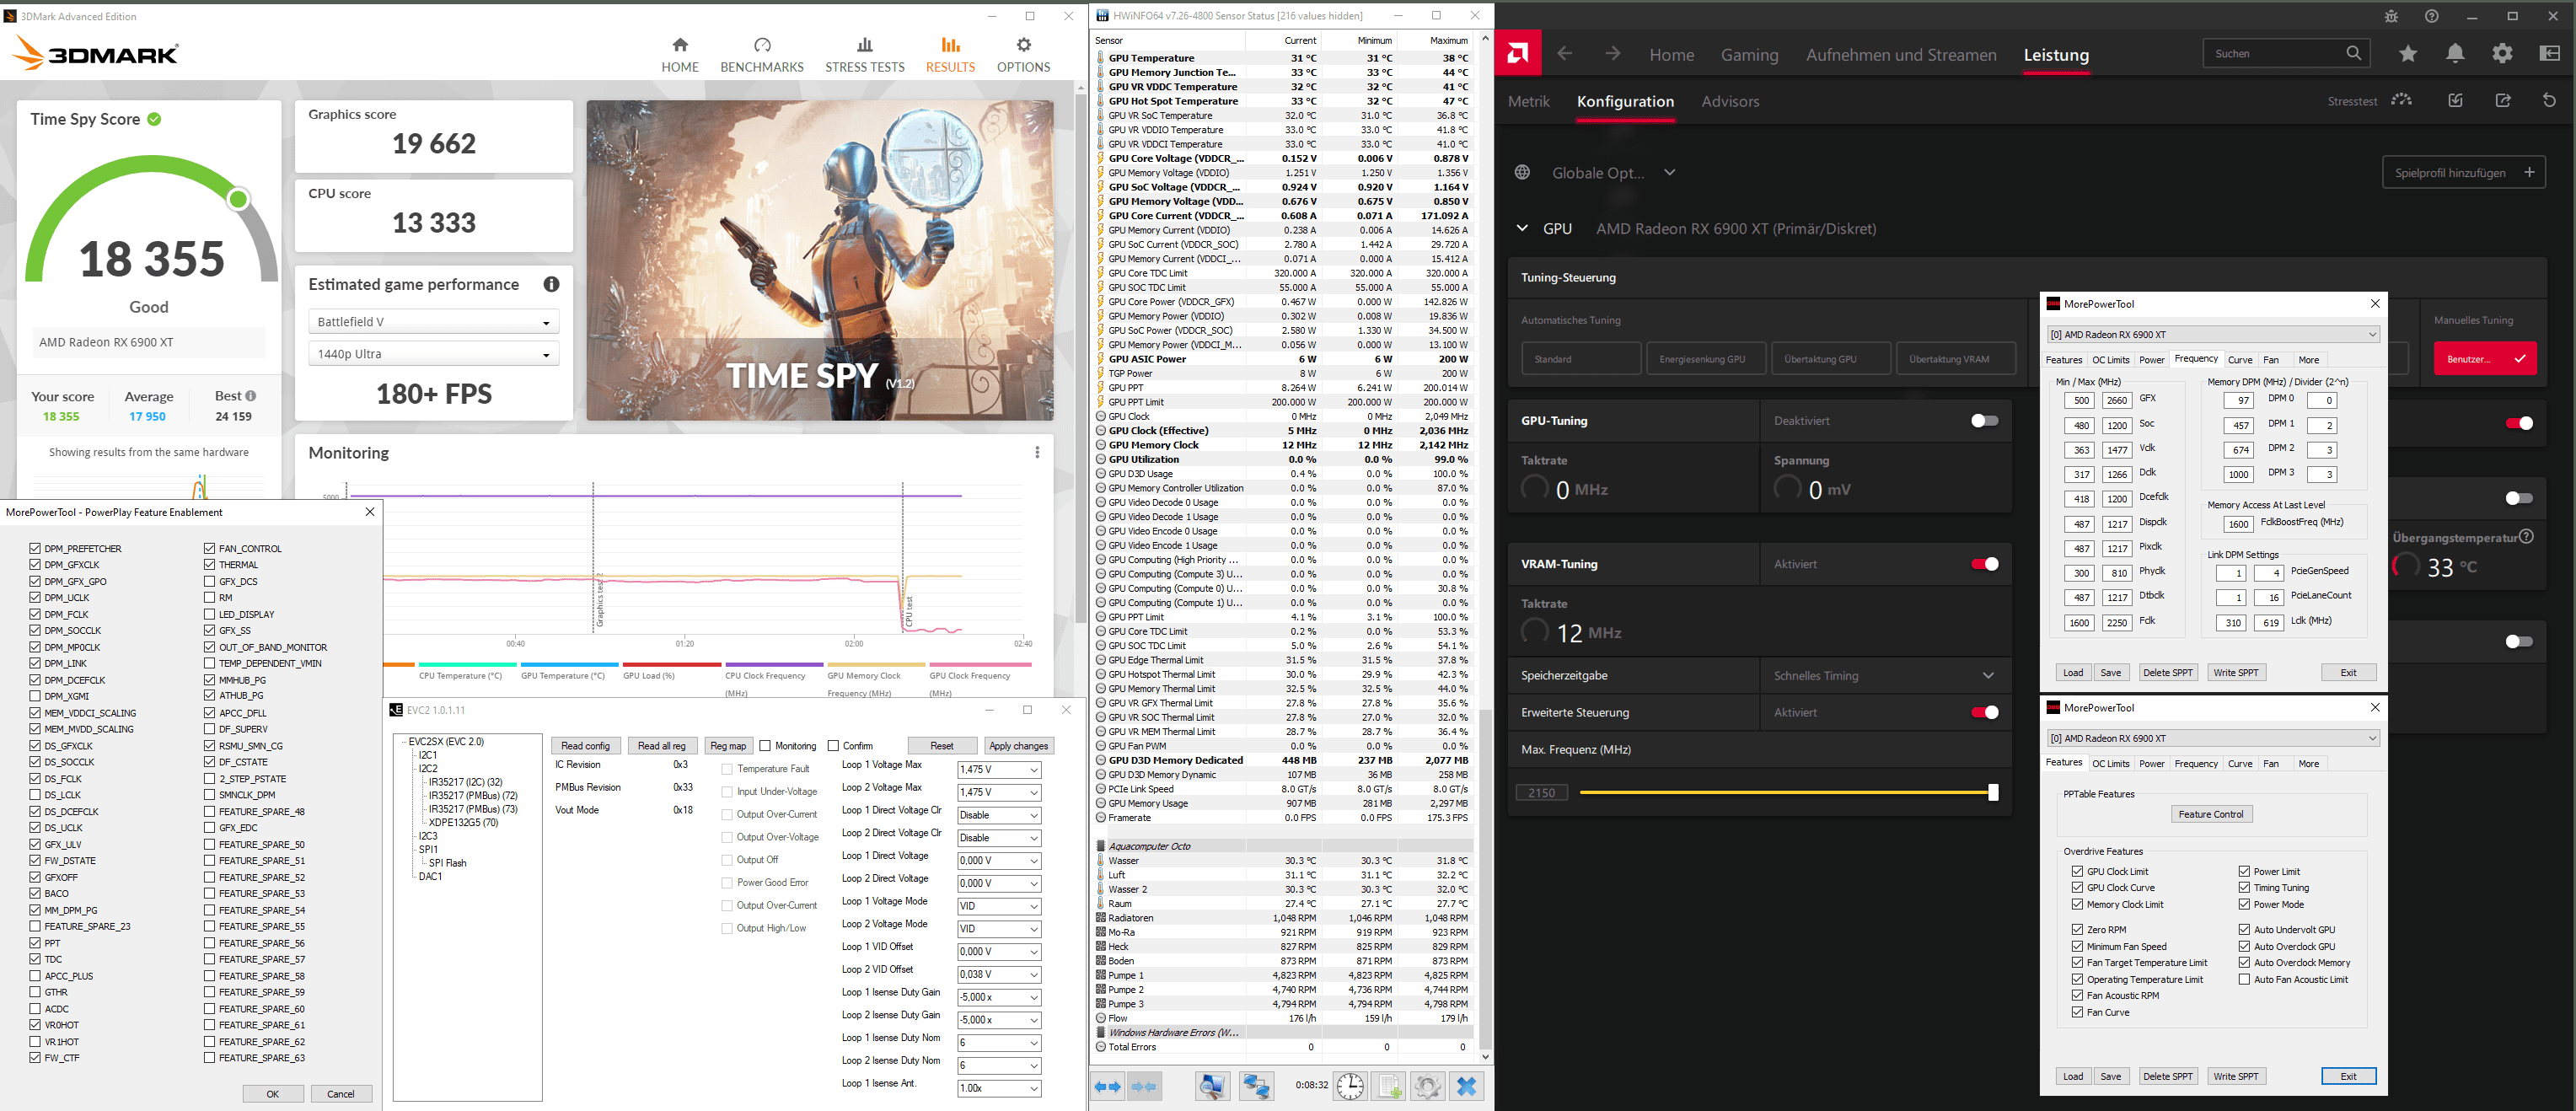Click import profile icon in Radeon Leistung
The width and height of the screenshot is (2576, 1111).
pyautogui.click(x=2455, y=100)
